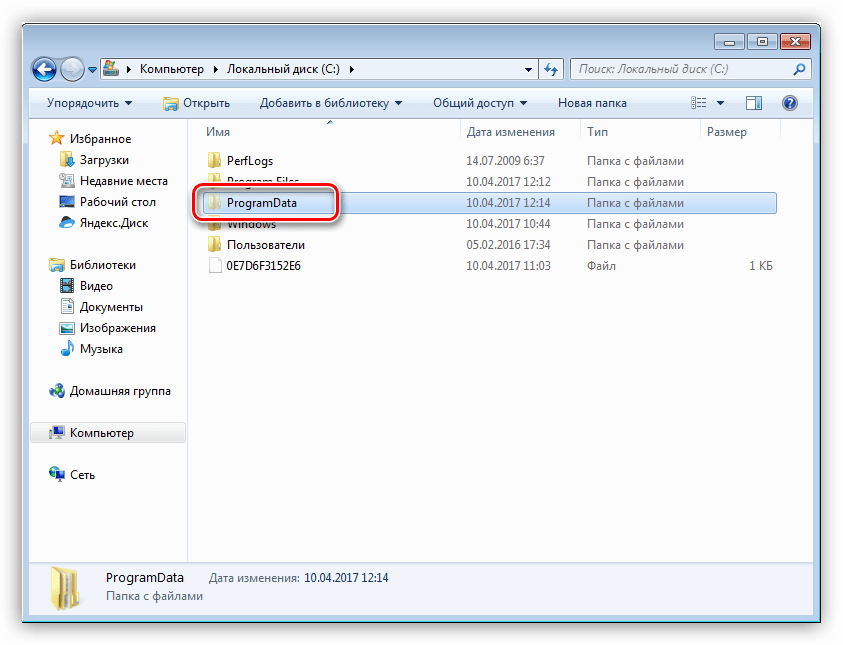Toggle the preview pane button
The image size is (843, 645).
754,103
